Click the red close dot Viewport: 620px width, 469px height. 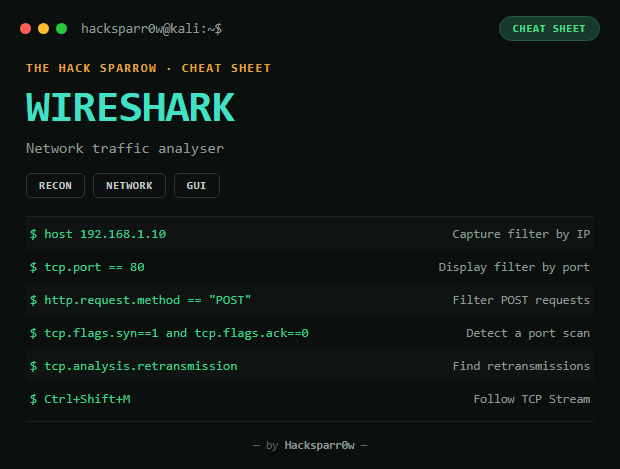coord(25,29)
